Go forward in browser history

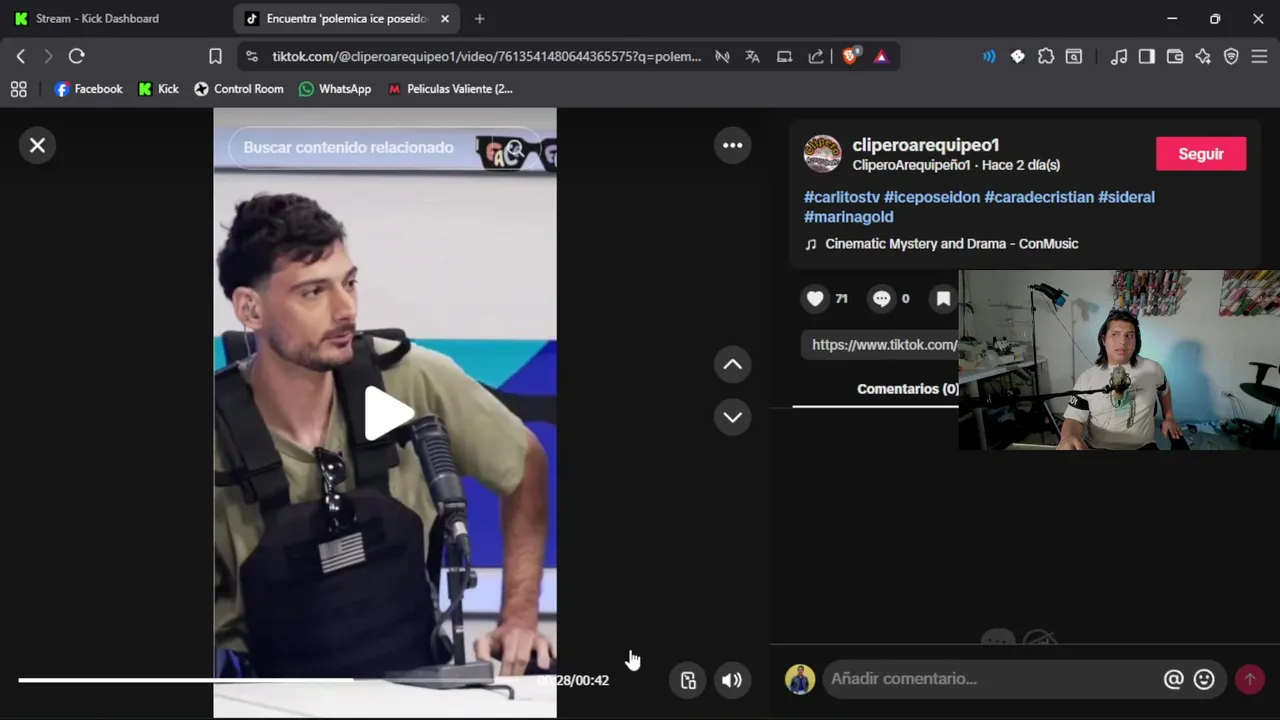pos(48,57)
